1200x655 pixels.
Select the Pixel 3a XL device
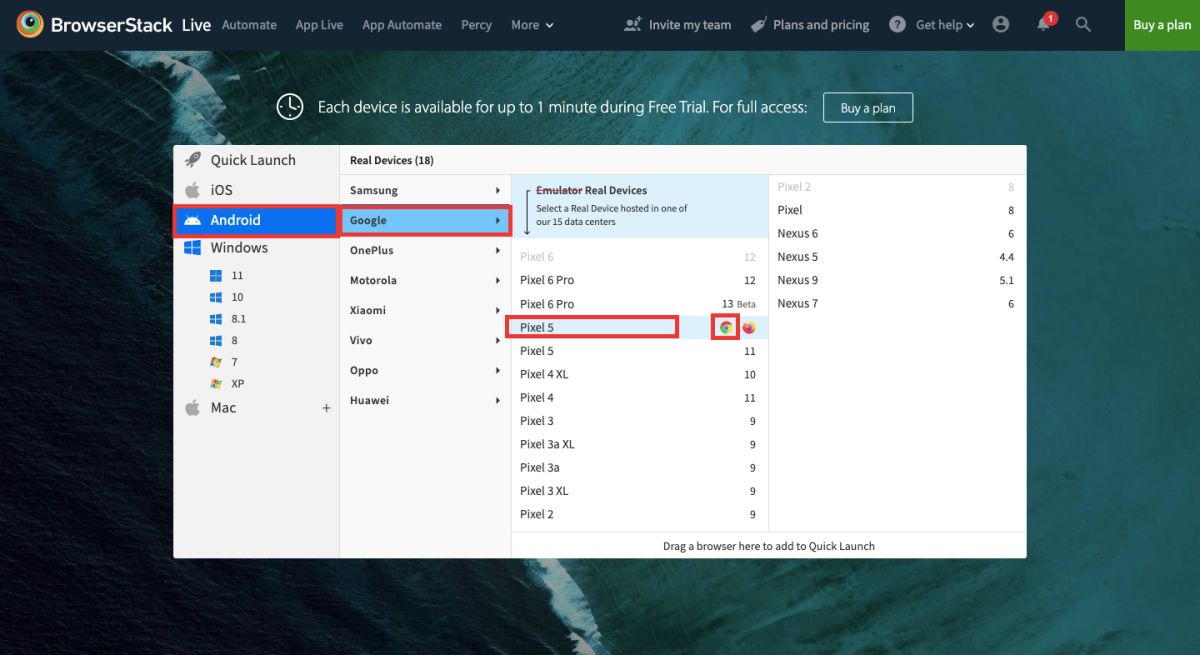638,444
